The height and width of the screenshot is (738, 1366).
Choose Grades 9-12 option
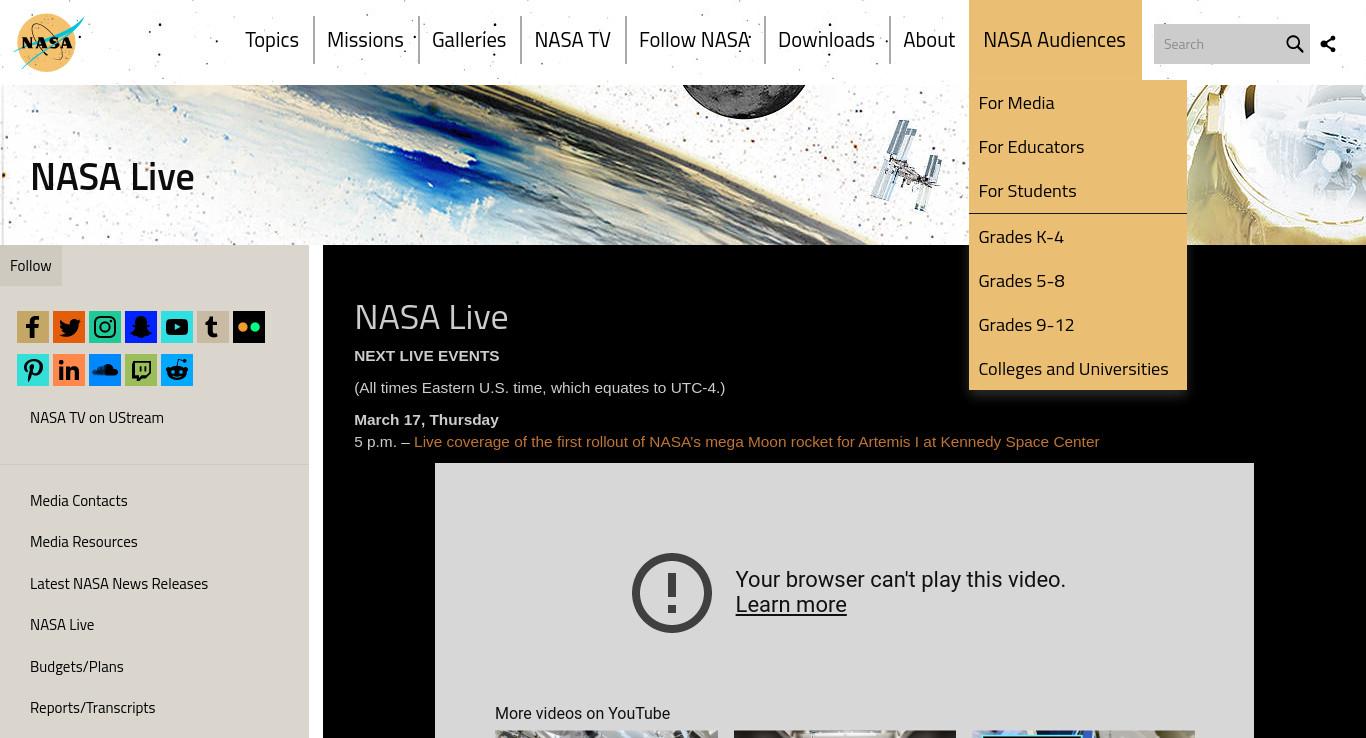click(1077, 325)
